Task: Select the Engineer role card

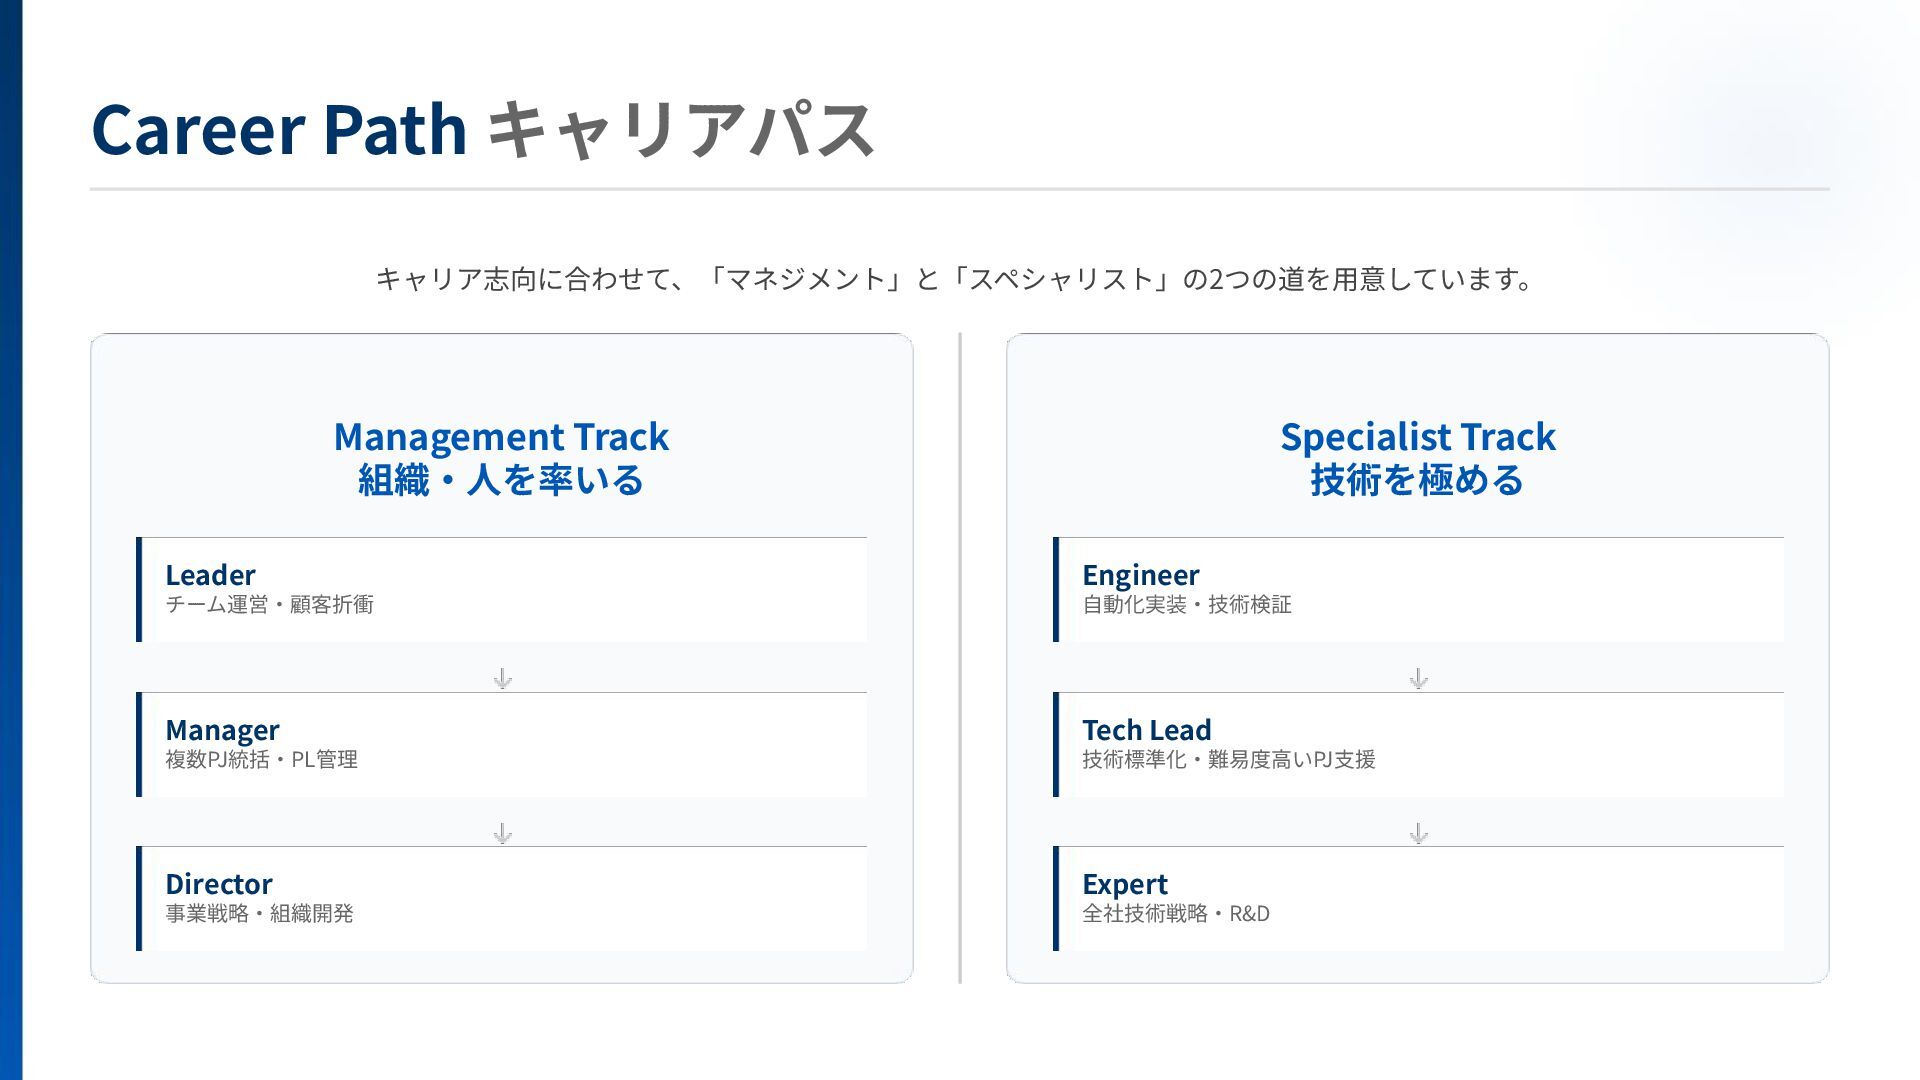Action: [1418, 589]
